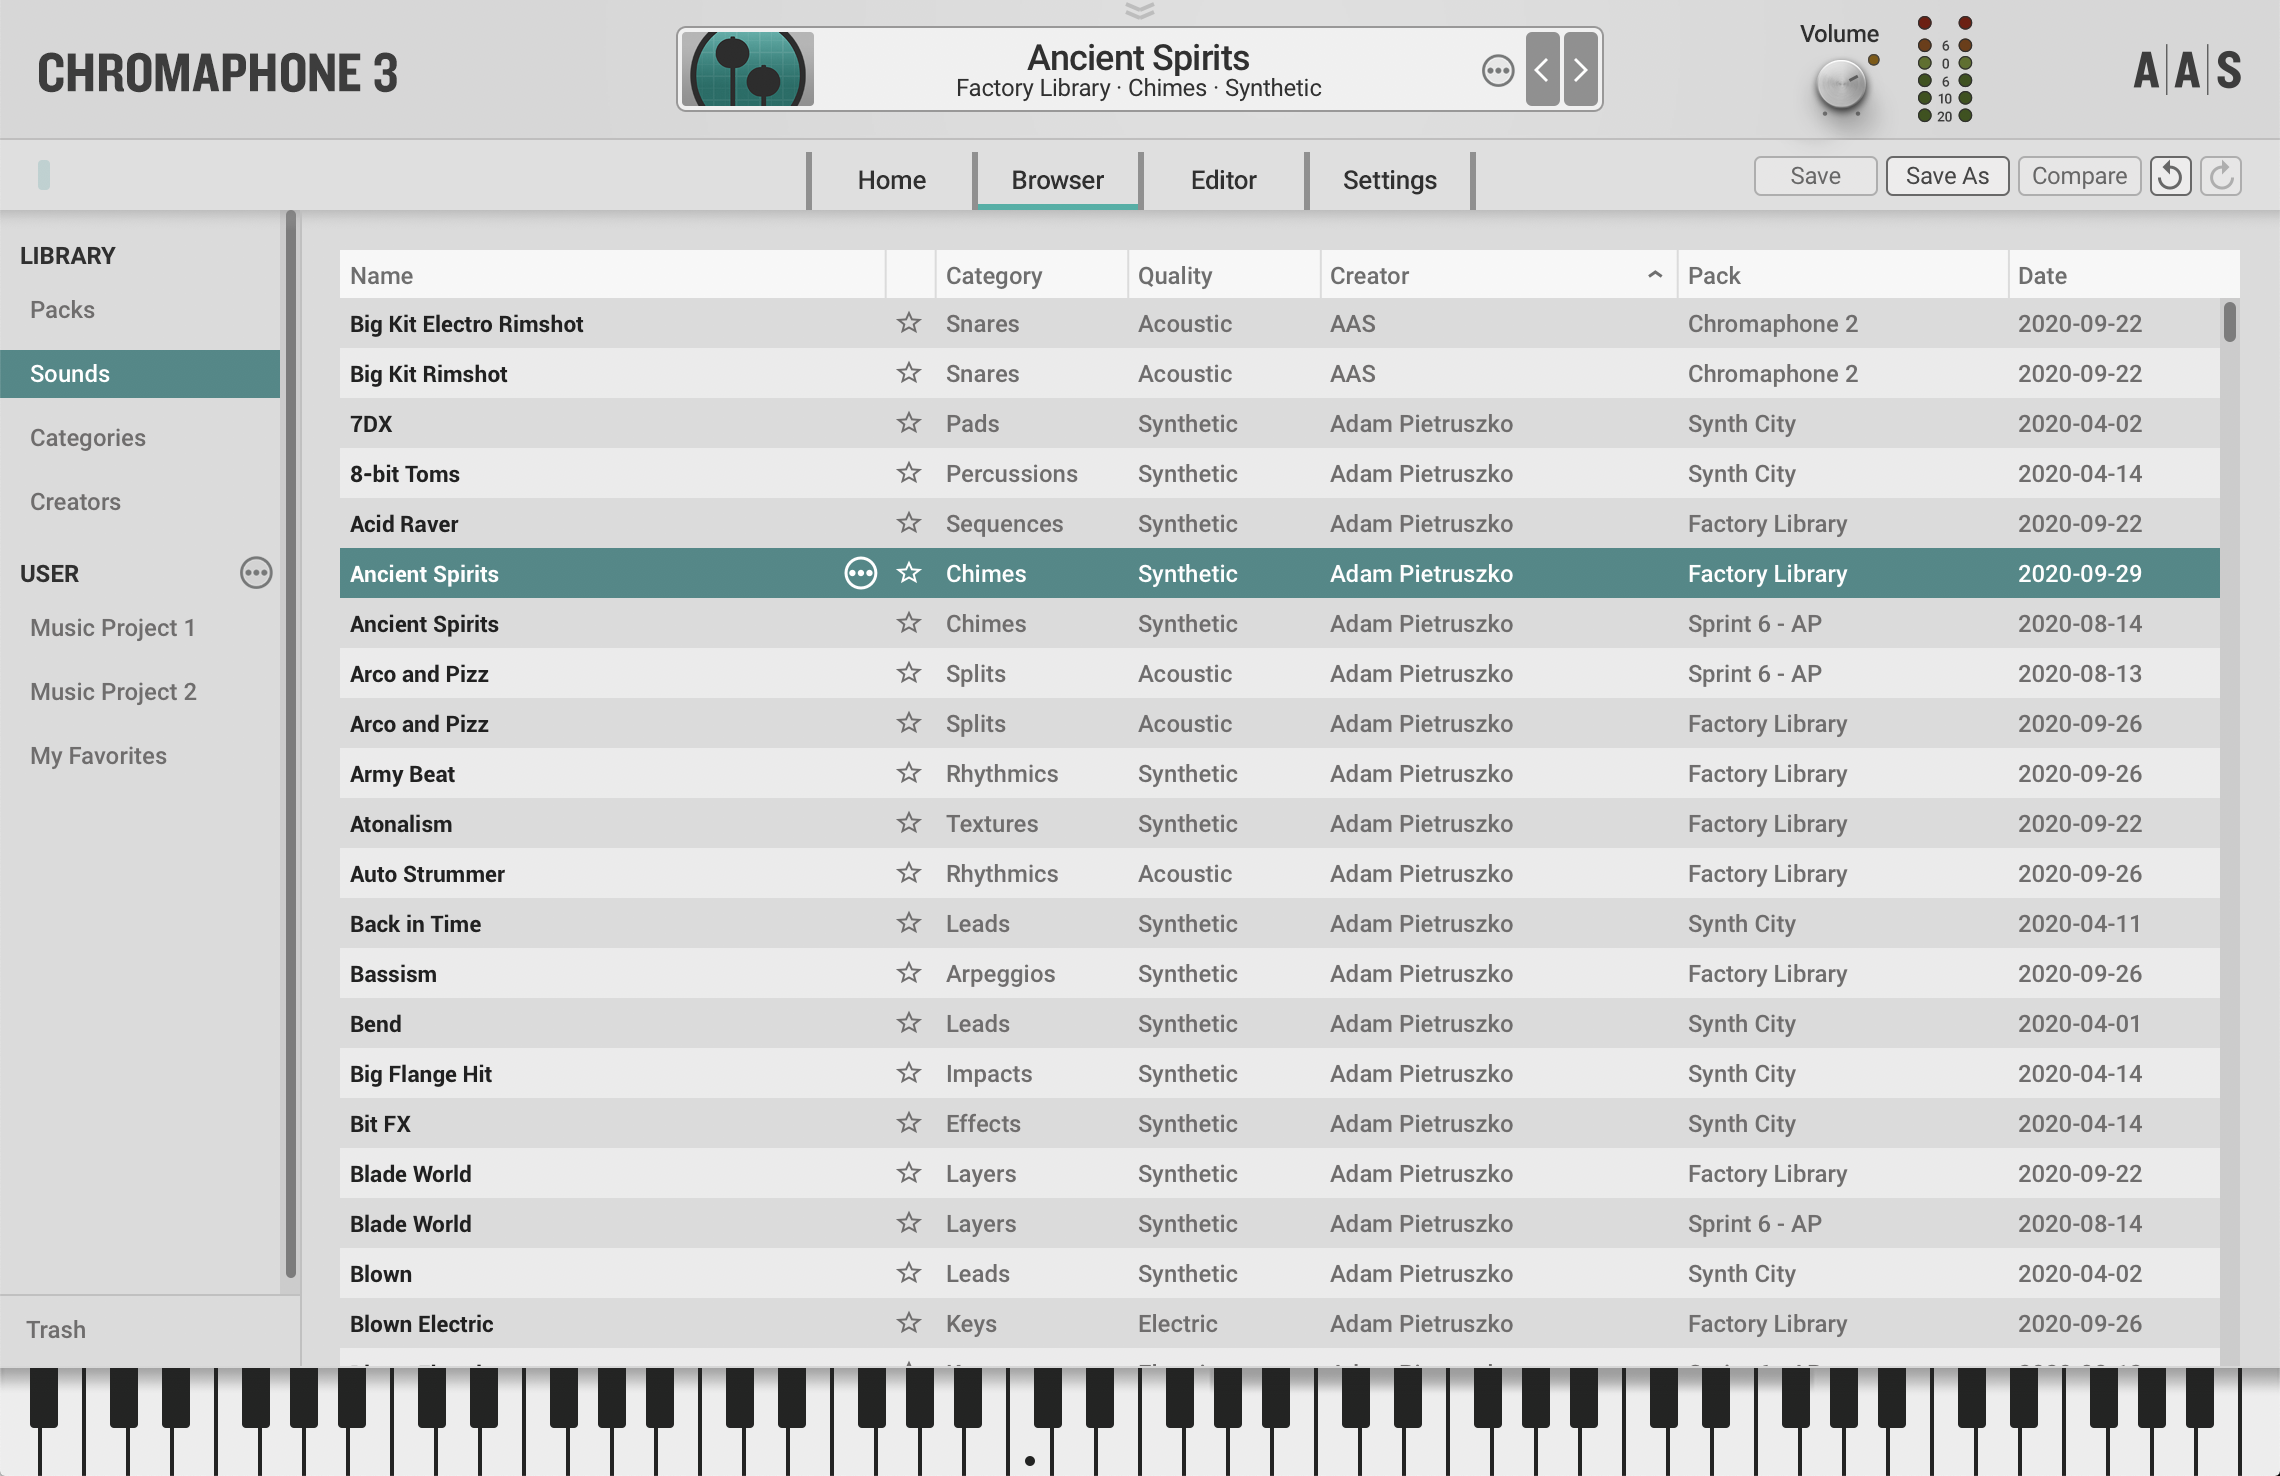Image resolution: width=2280 pixels, height=1476 pixels.
Task: Load the previous preset with the left arrow
Action: point(1542,70)
